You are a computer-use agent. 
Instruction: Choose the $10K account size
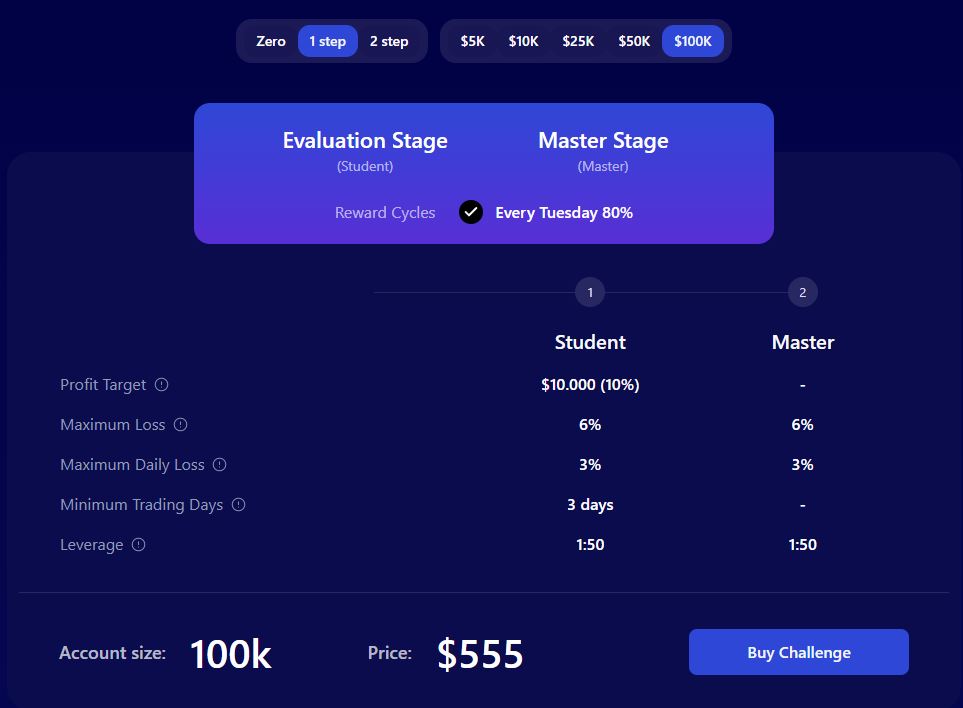(523, 41)
